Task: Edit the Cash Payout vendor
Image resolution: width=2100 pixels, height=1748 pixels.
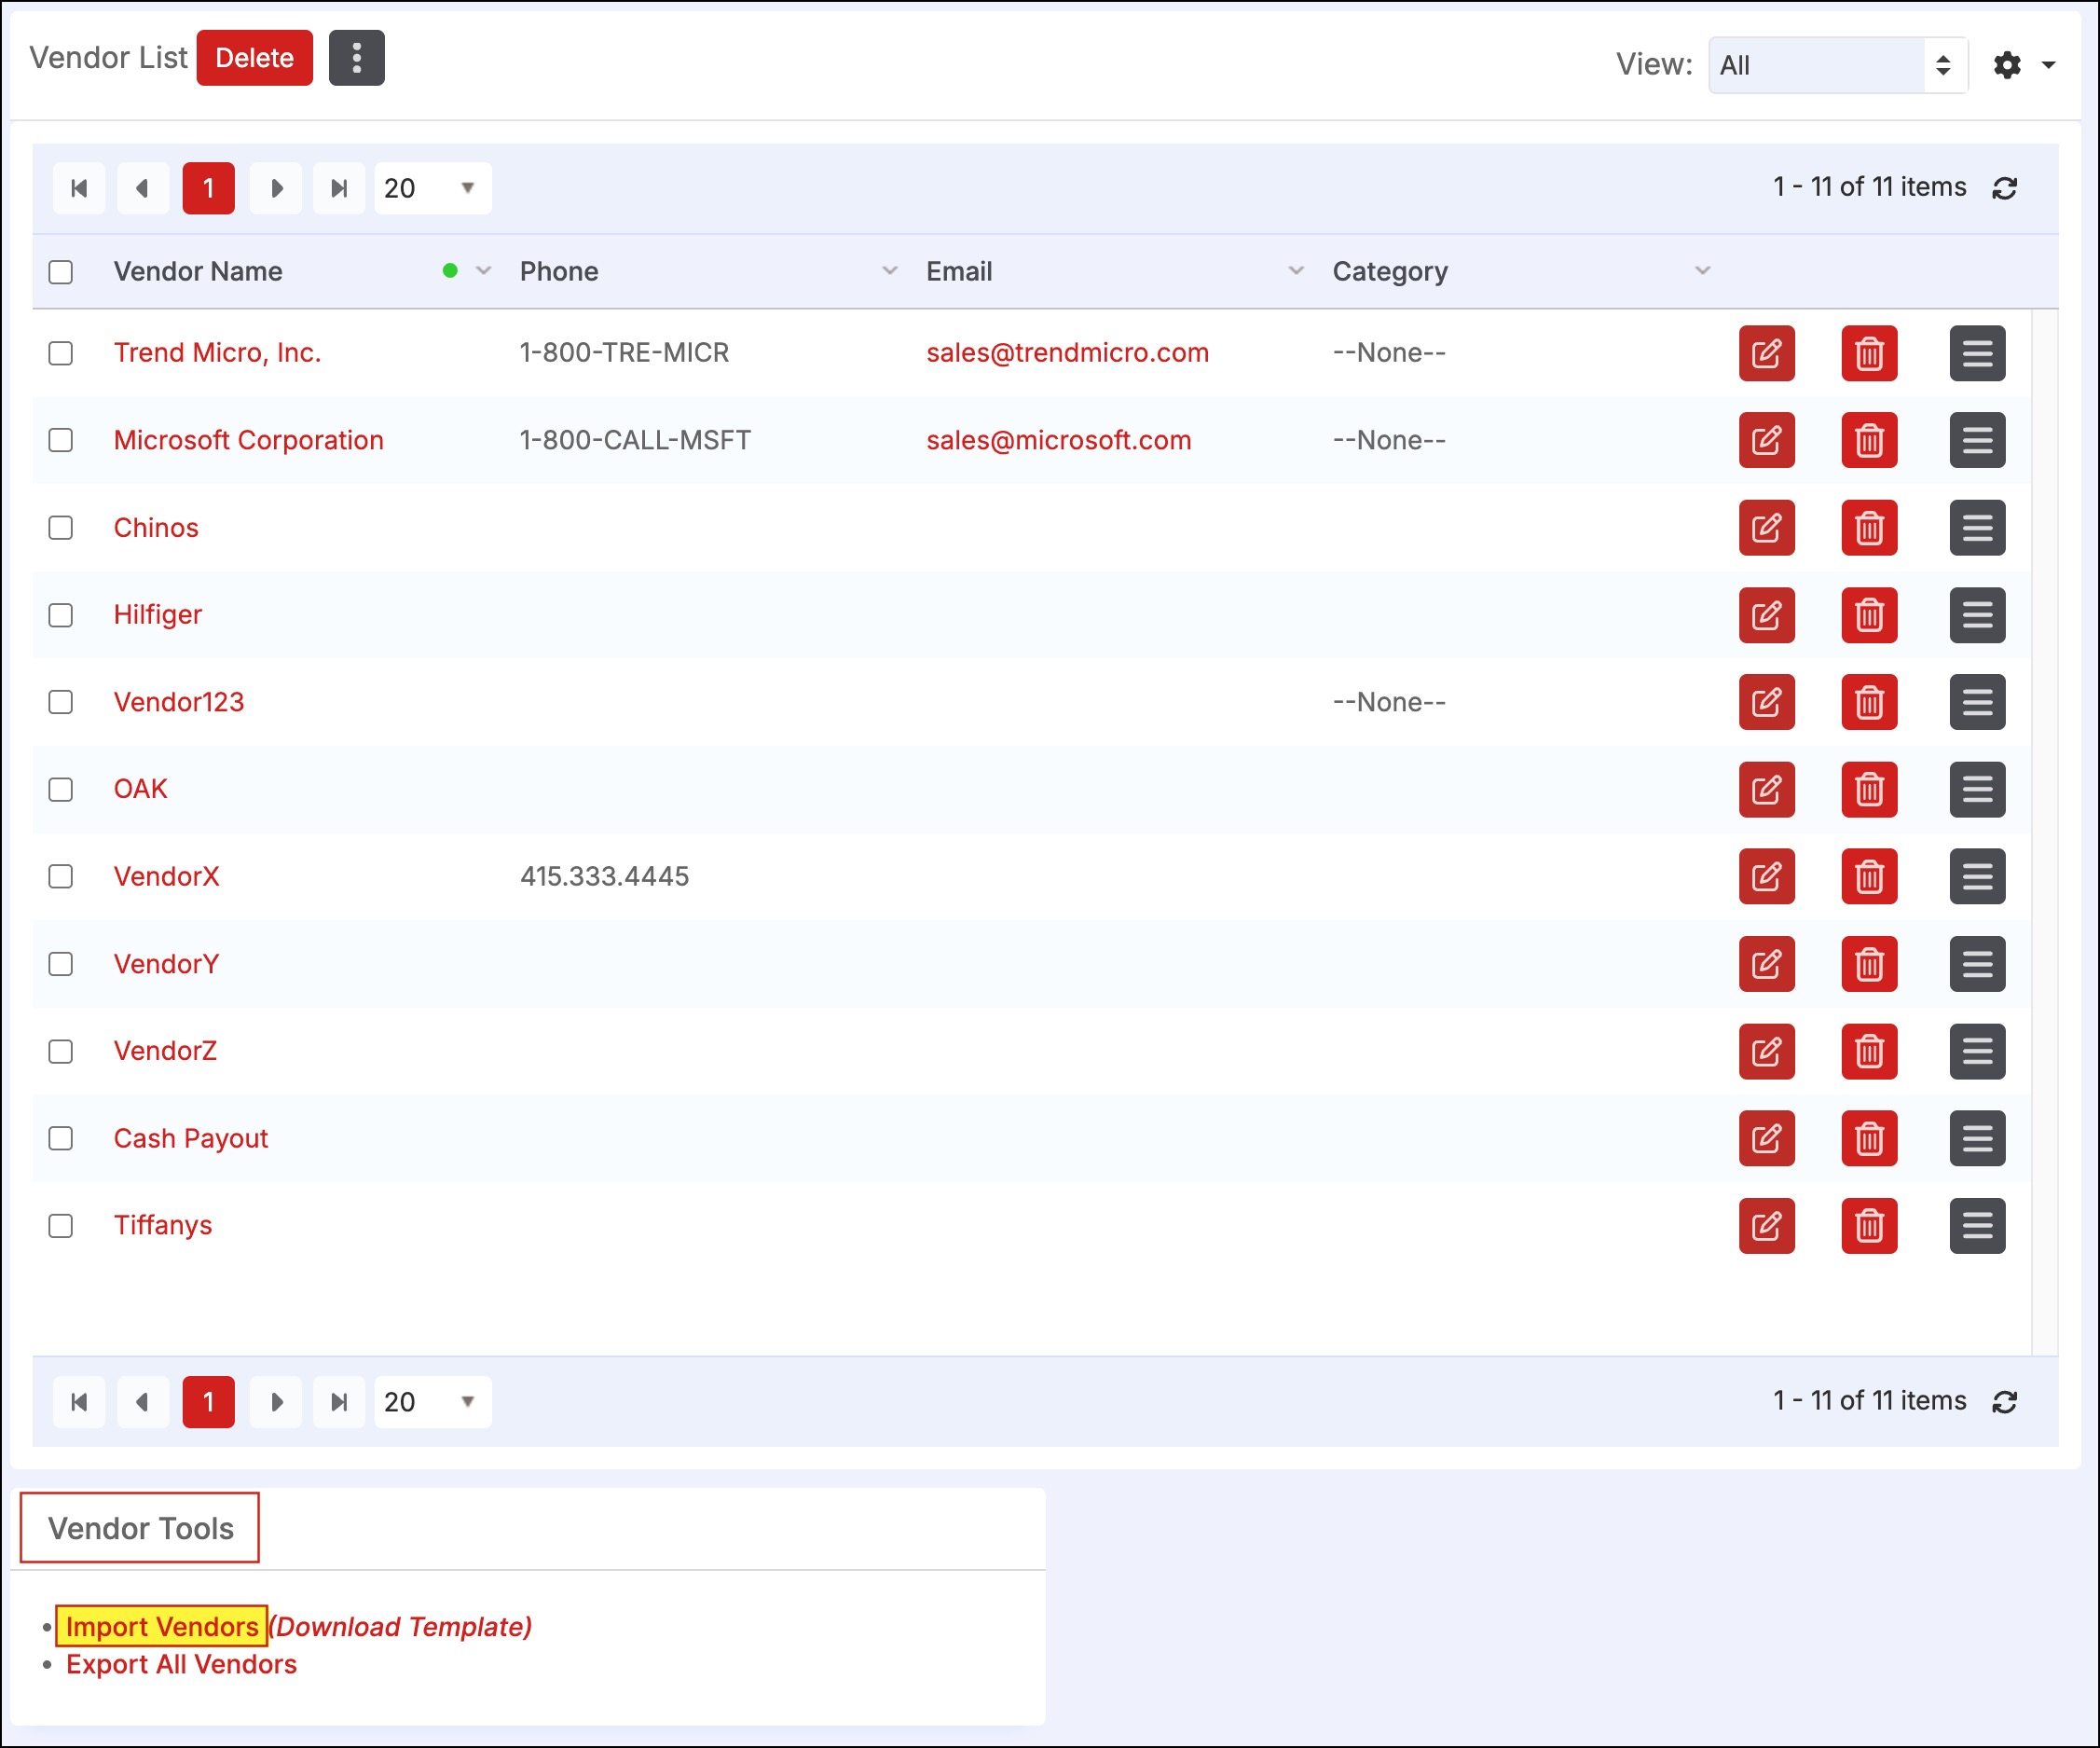Action: 1766,1138
